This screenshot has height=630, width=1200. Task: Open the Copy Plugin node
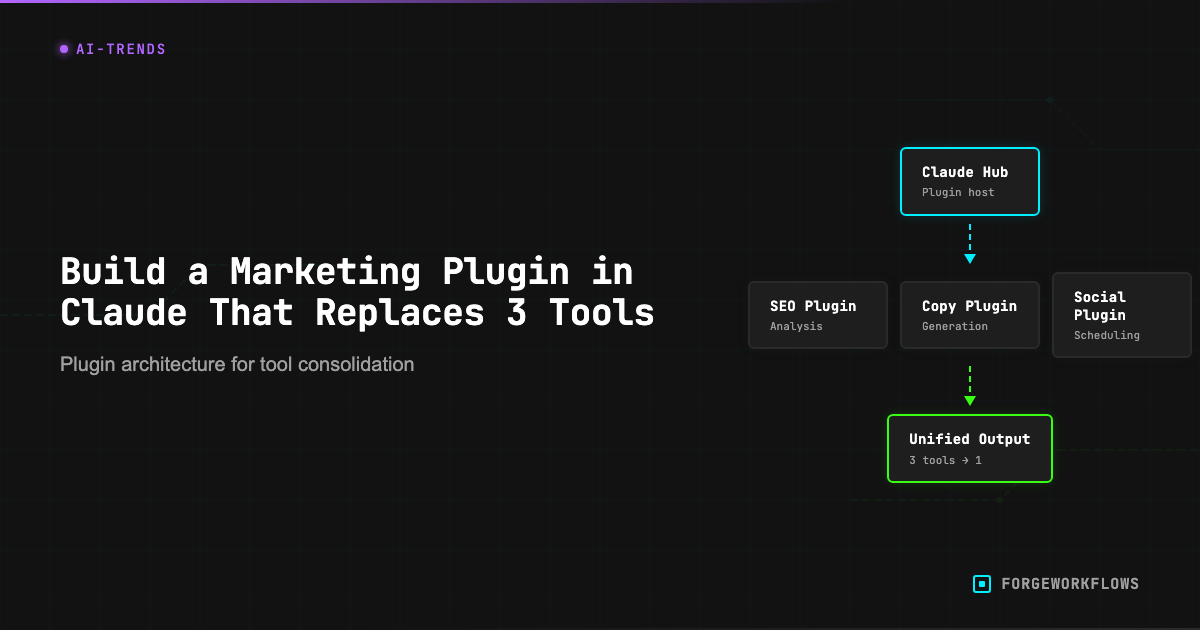970,314
